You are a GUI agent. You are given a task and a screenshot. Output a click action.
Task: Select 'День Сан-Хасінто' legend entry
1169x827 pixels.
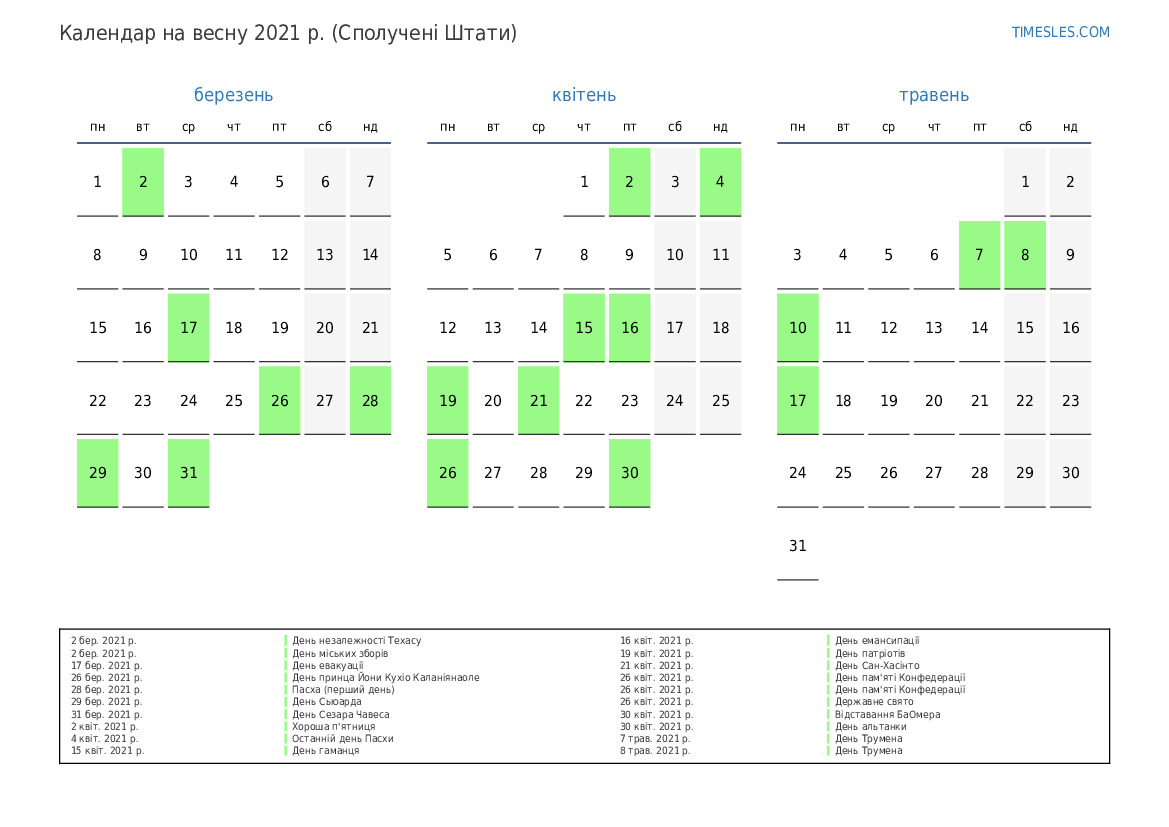pyautogui.click(x=877, y=665)
